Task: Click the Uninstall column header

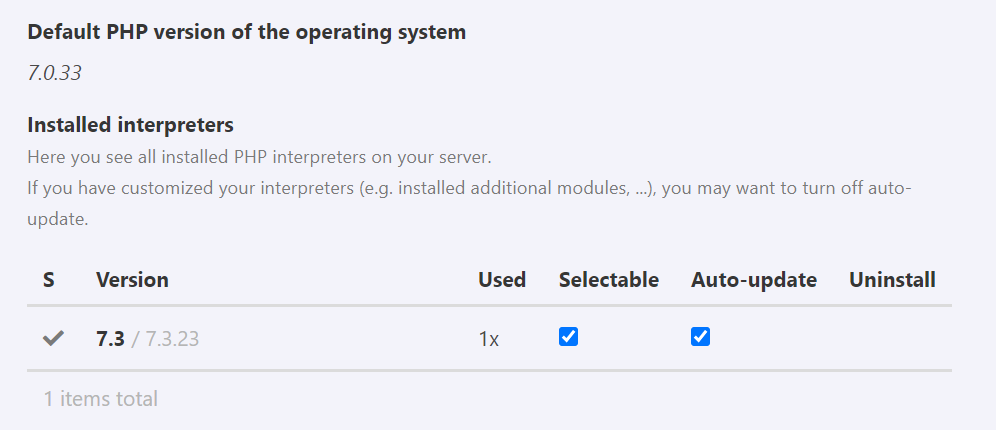Action: (892, 280)
